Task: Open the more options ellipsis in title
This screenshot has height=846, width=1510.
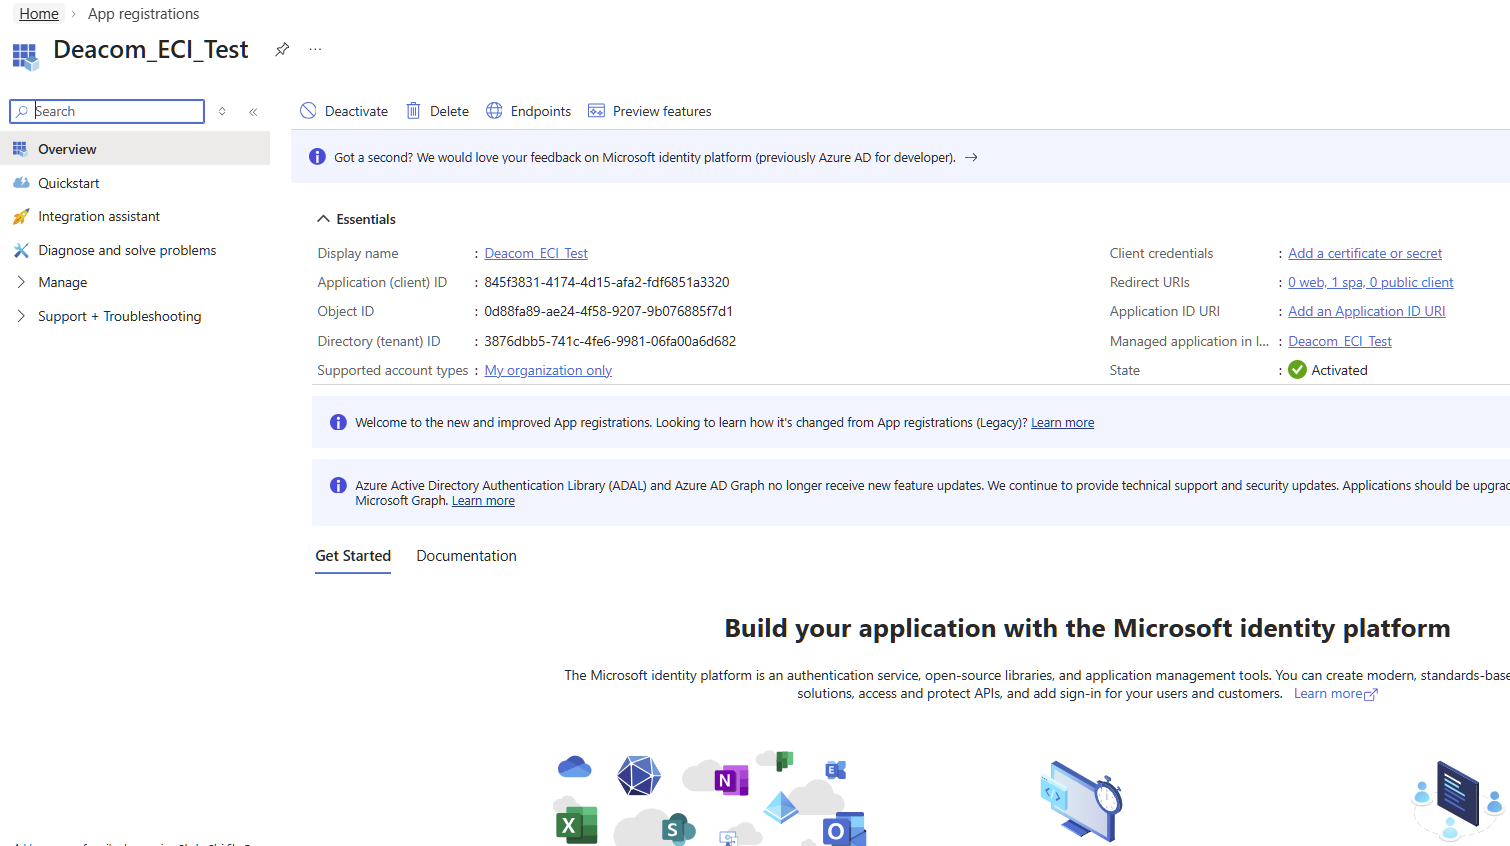Action: [315, 50]
